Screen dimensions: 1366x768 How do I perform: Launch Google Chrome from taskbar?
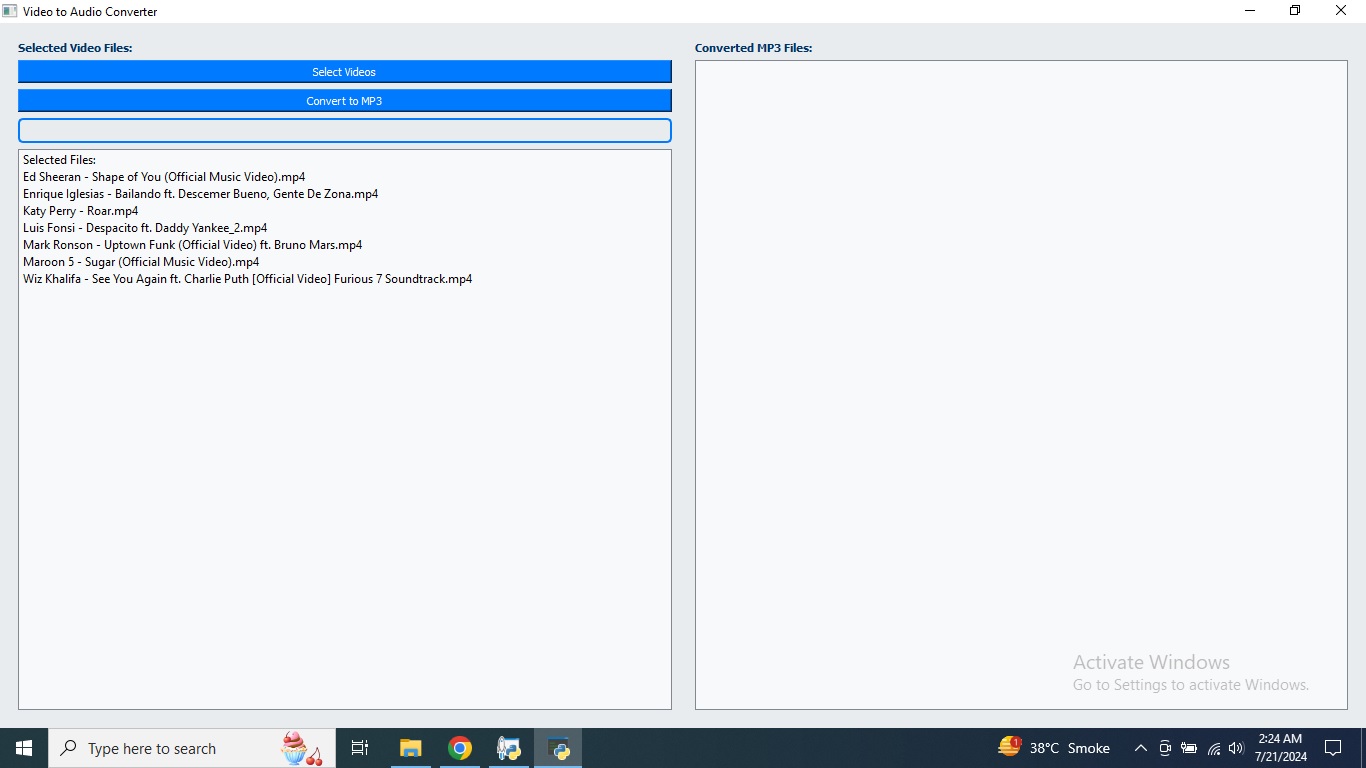pos(460,748)
